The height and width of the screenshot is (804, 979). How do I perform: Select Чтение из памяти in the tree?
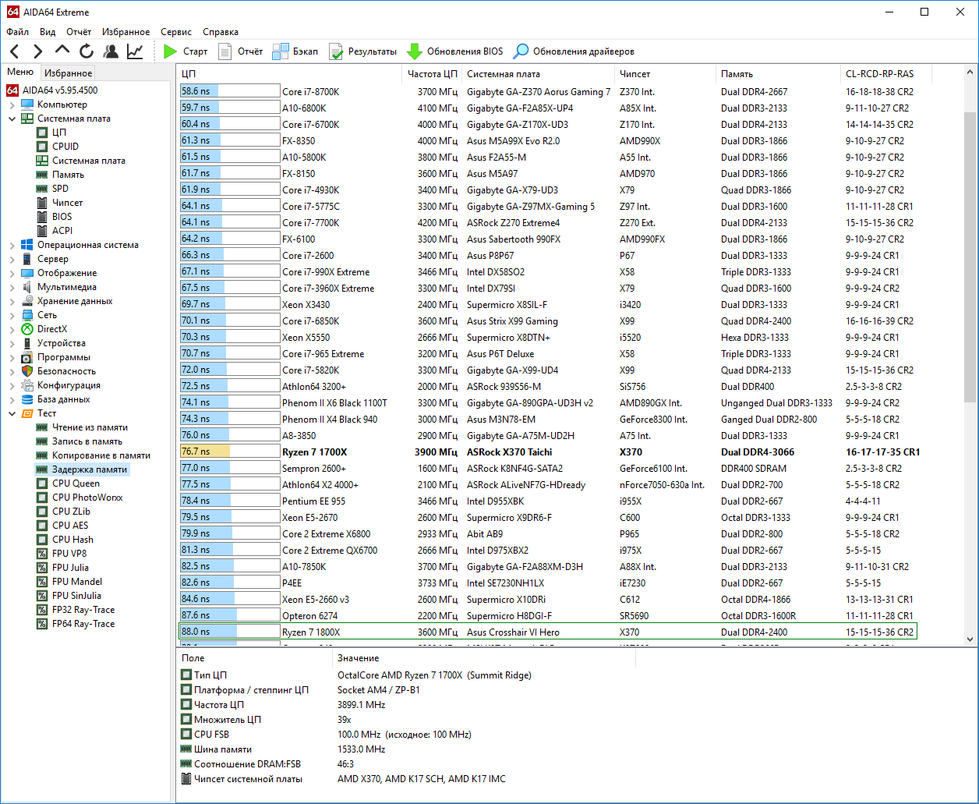(88, 427)
